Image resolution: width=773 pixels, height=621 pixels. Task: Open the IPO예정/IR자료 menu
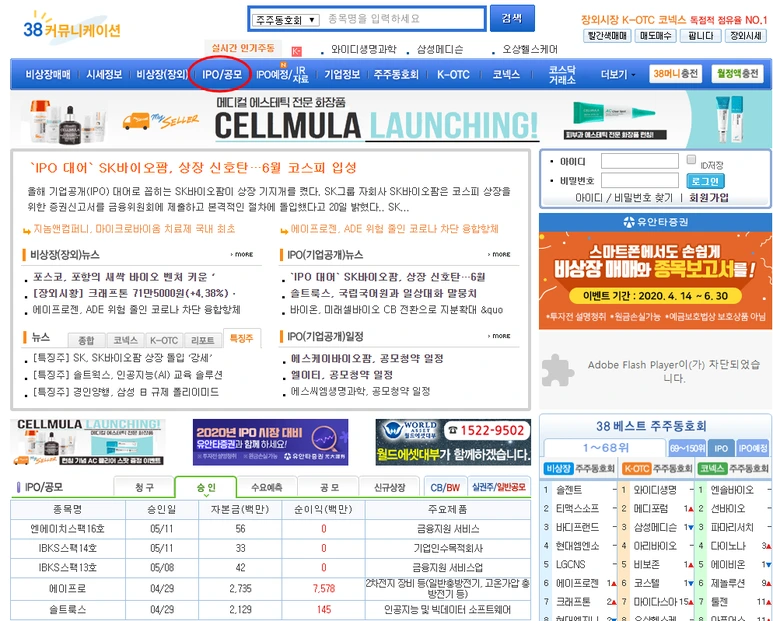[x=282, y=74]
